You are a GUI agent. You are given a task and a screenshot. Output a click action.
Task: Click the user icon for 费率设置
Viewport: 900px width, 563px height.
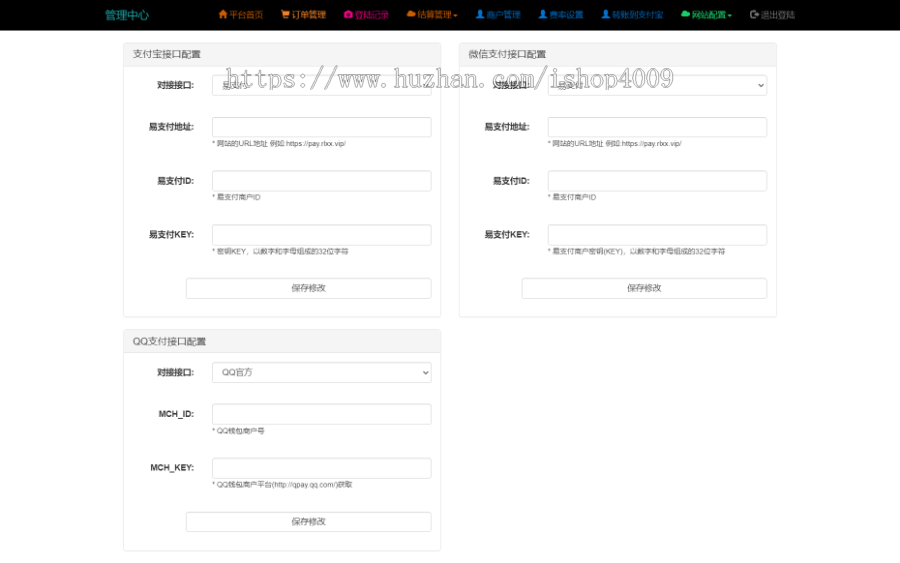(542, 14)
